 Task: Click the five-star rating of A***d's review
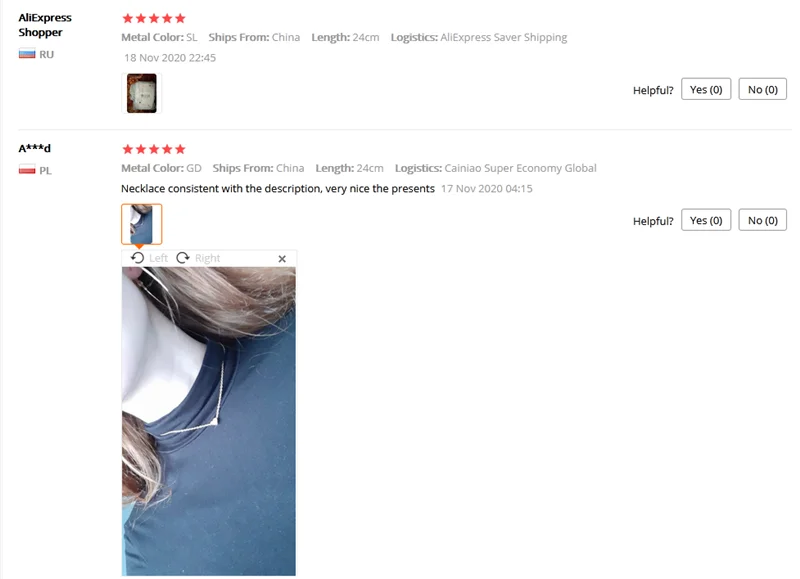pos(154,149)
